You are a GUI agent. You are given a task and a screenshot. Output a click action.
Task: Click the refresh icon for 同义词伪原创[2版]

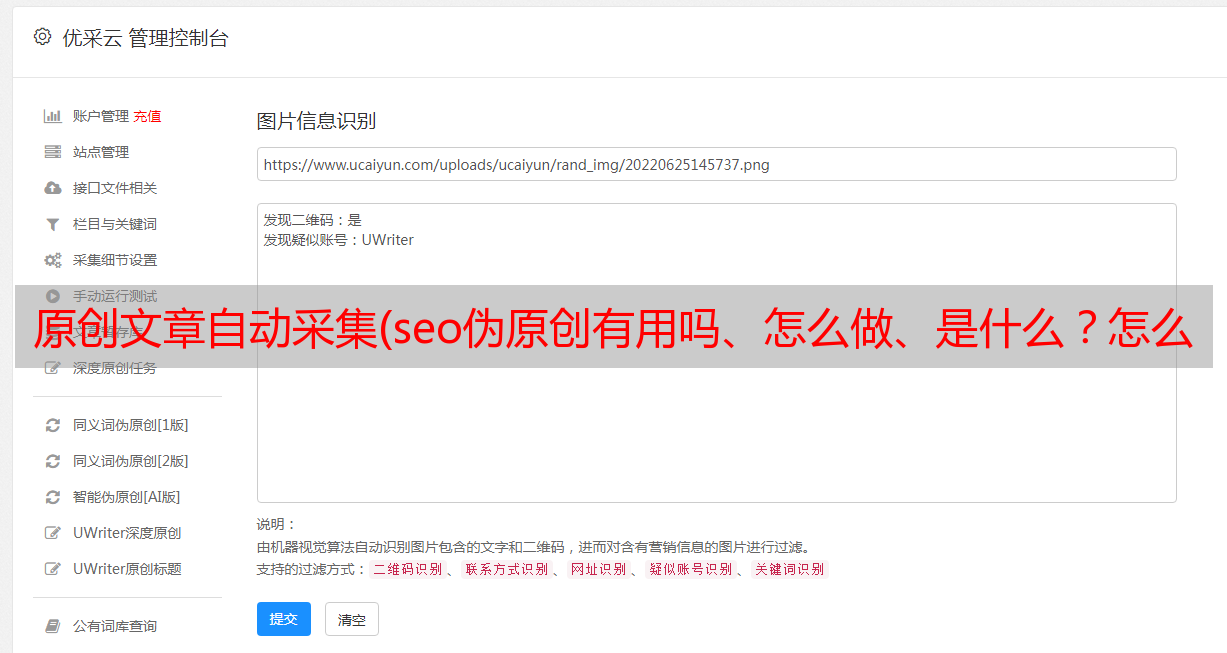coord(53,461)
